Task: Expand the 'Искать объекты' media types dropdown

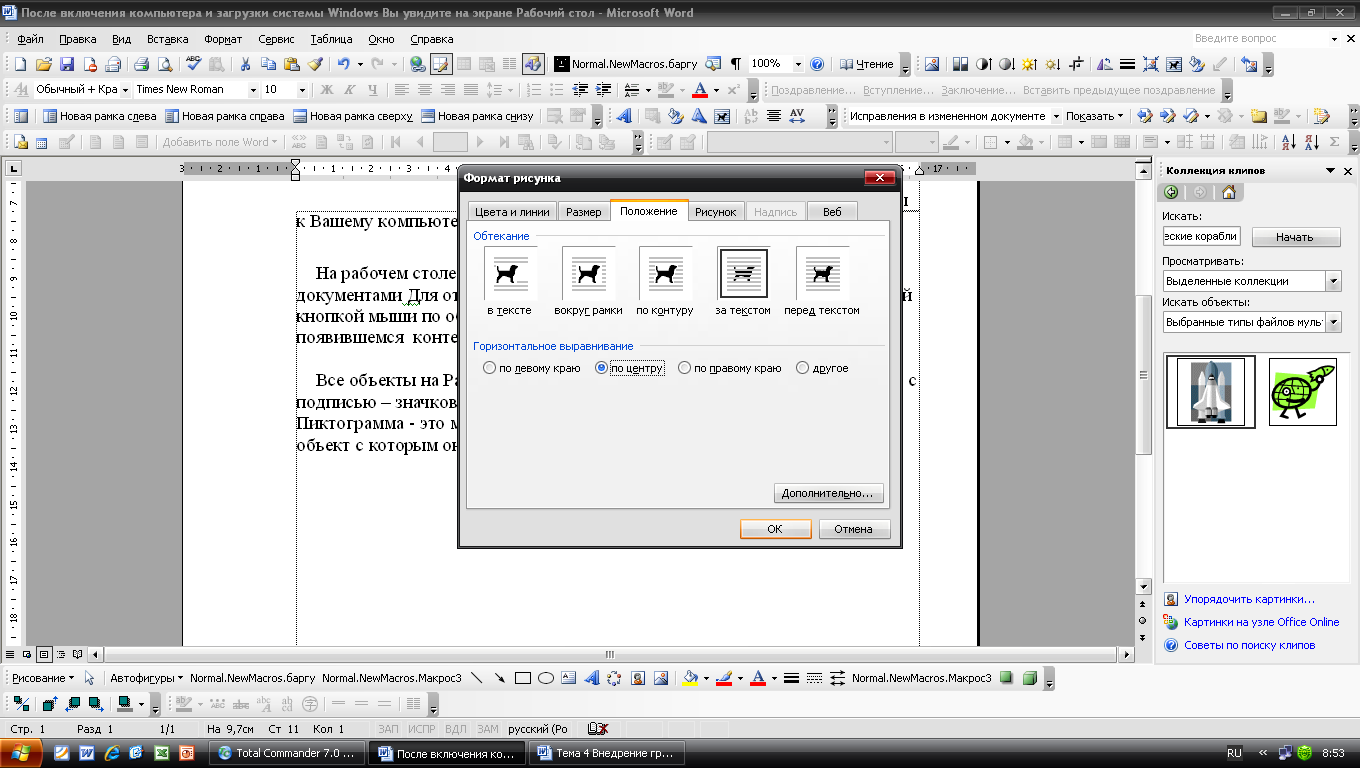Action: (1333, 322)
